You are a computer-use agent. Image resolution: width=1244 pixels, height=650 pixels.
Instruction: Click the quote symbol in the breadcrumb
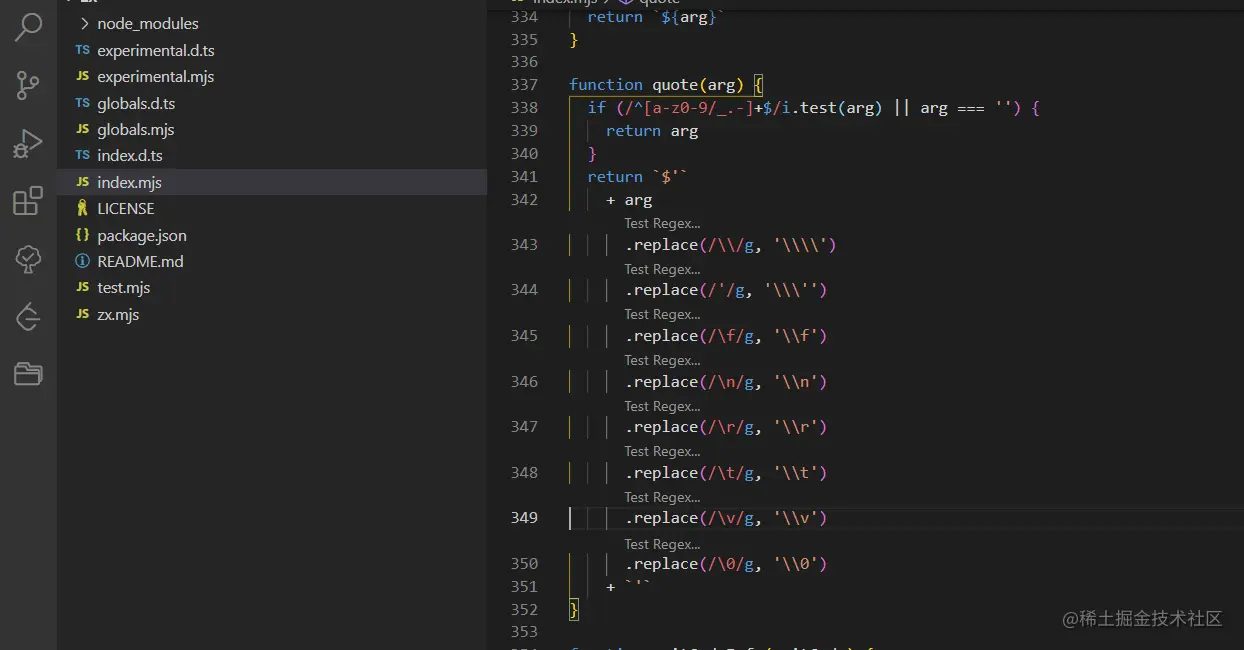click(649, 3)
